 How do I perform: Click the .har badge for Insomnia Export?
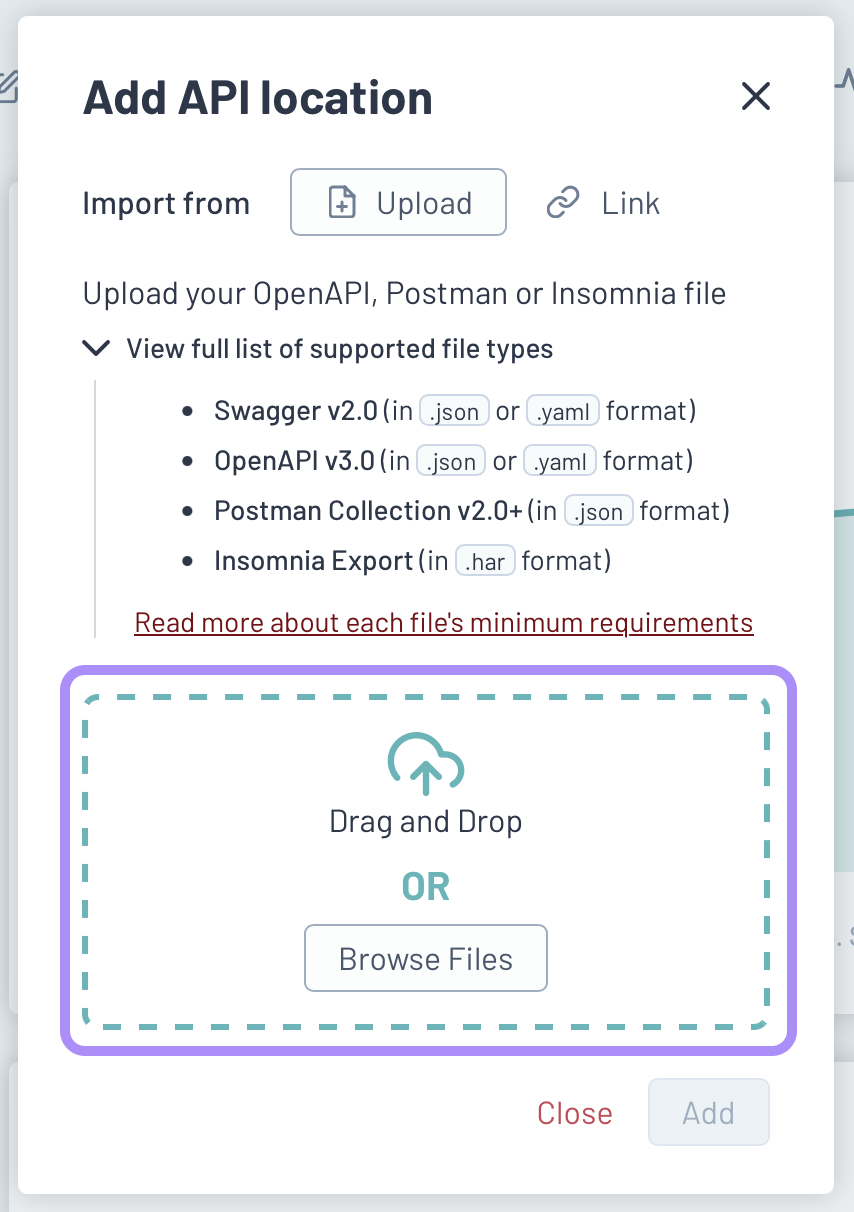[x=485, y=561]
